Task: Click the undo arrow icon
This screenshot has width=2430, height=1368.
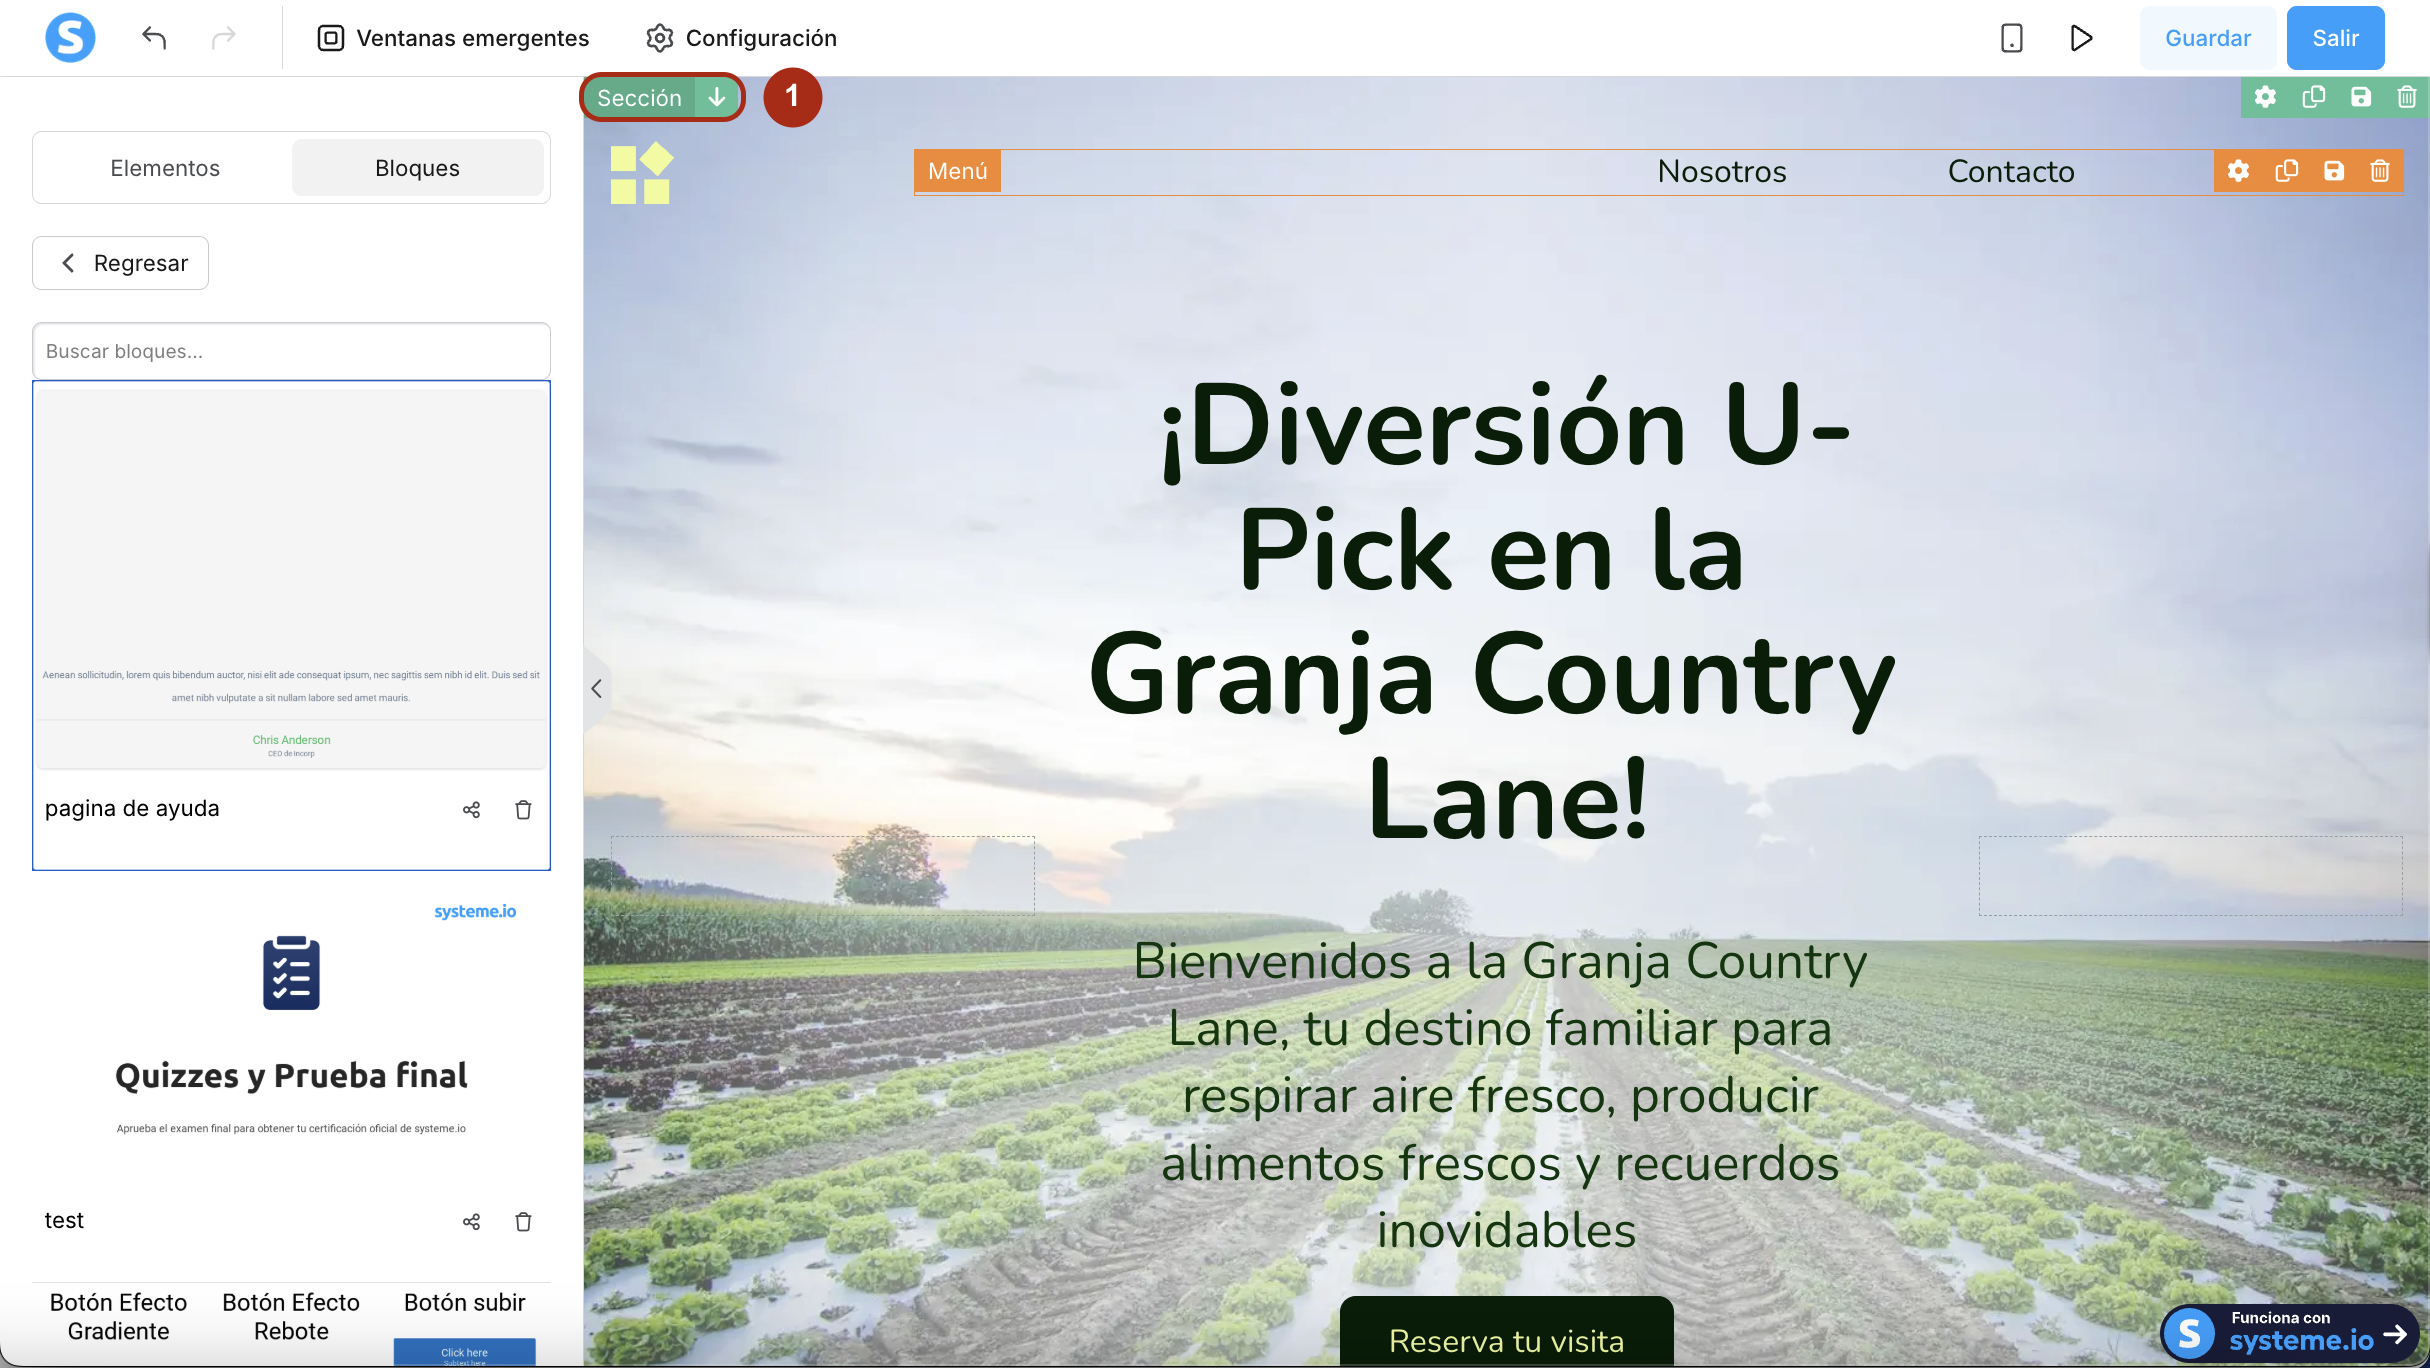Action: 154,38
